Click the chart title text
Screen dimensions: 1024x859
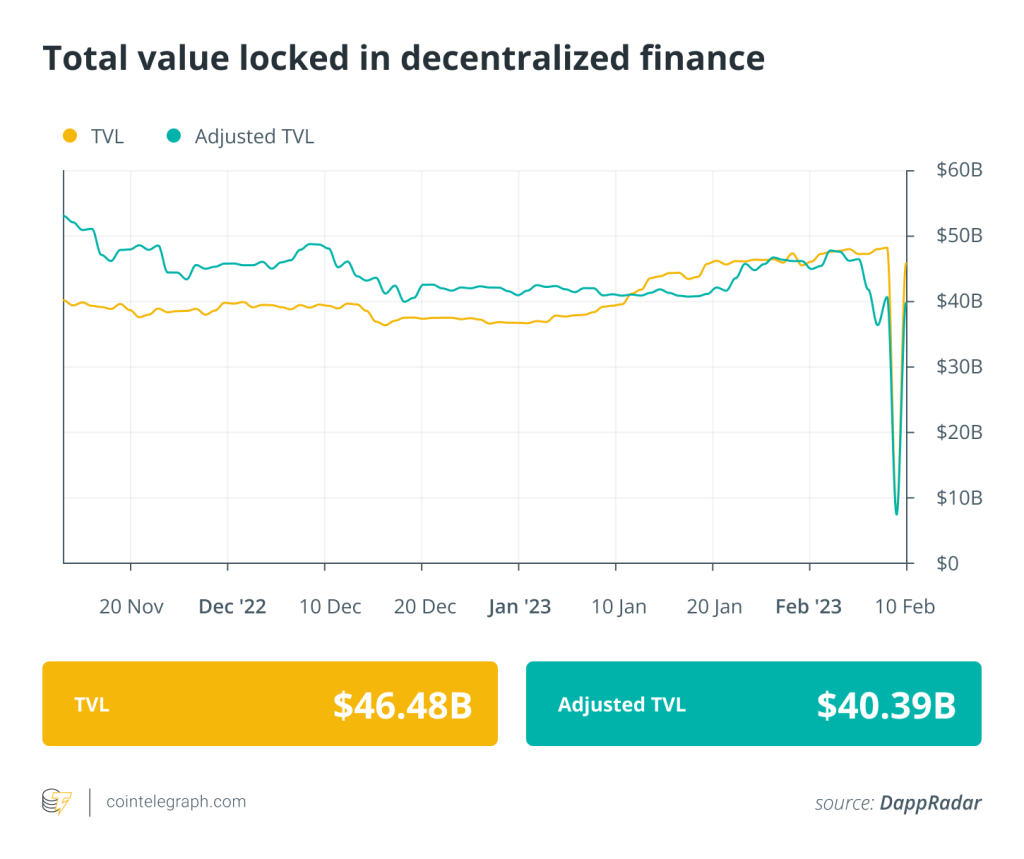pos(403,58)
